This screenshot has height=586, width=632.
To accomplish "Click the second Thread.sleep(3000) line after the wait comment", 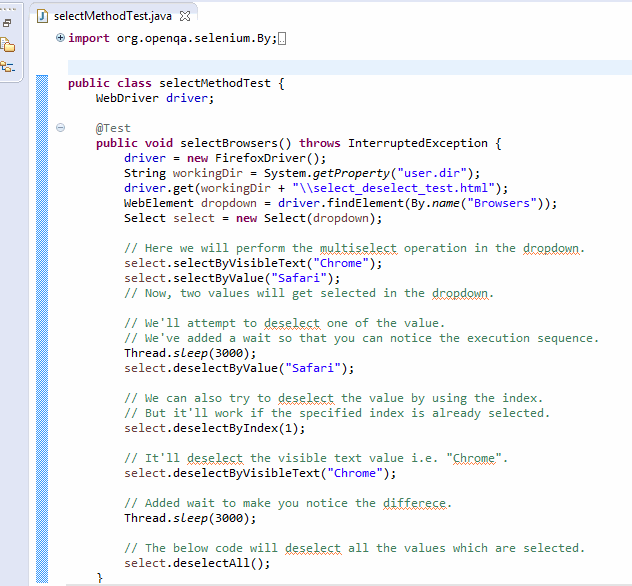I will pyautogui.click(x=190, y=518).
